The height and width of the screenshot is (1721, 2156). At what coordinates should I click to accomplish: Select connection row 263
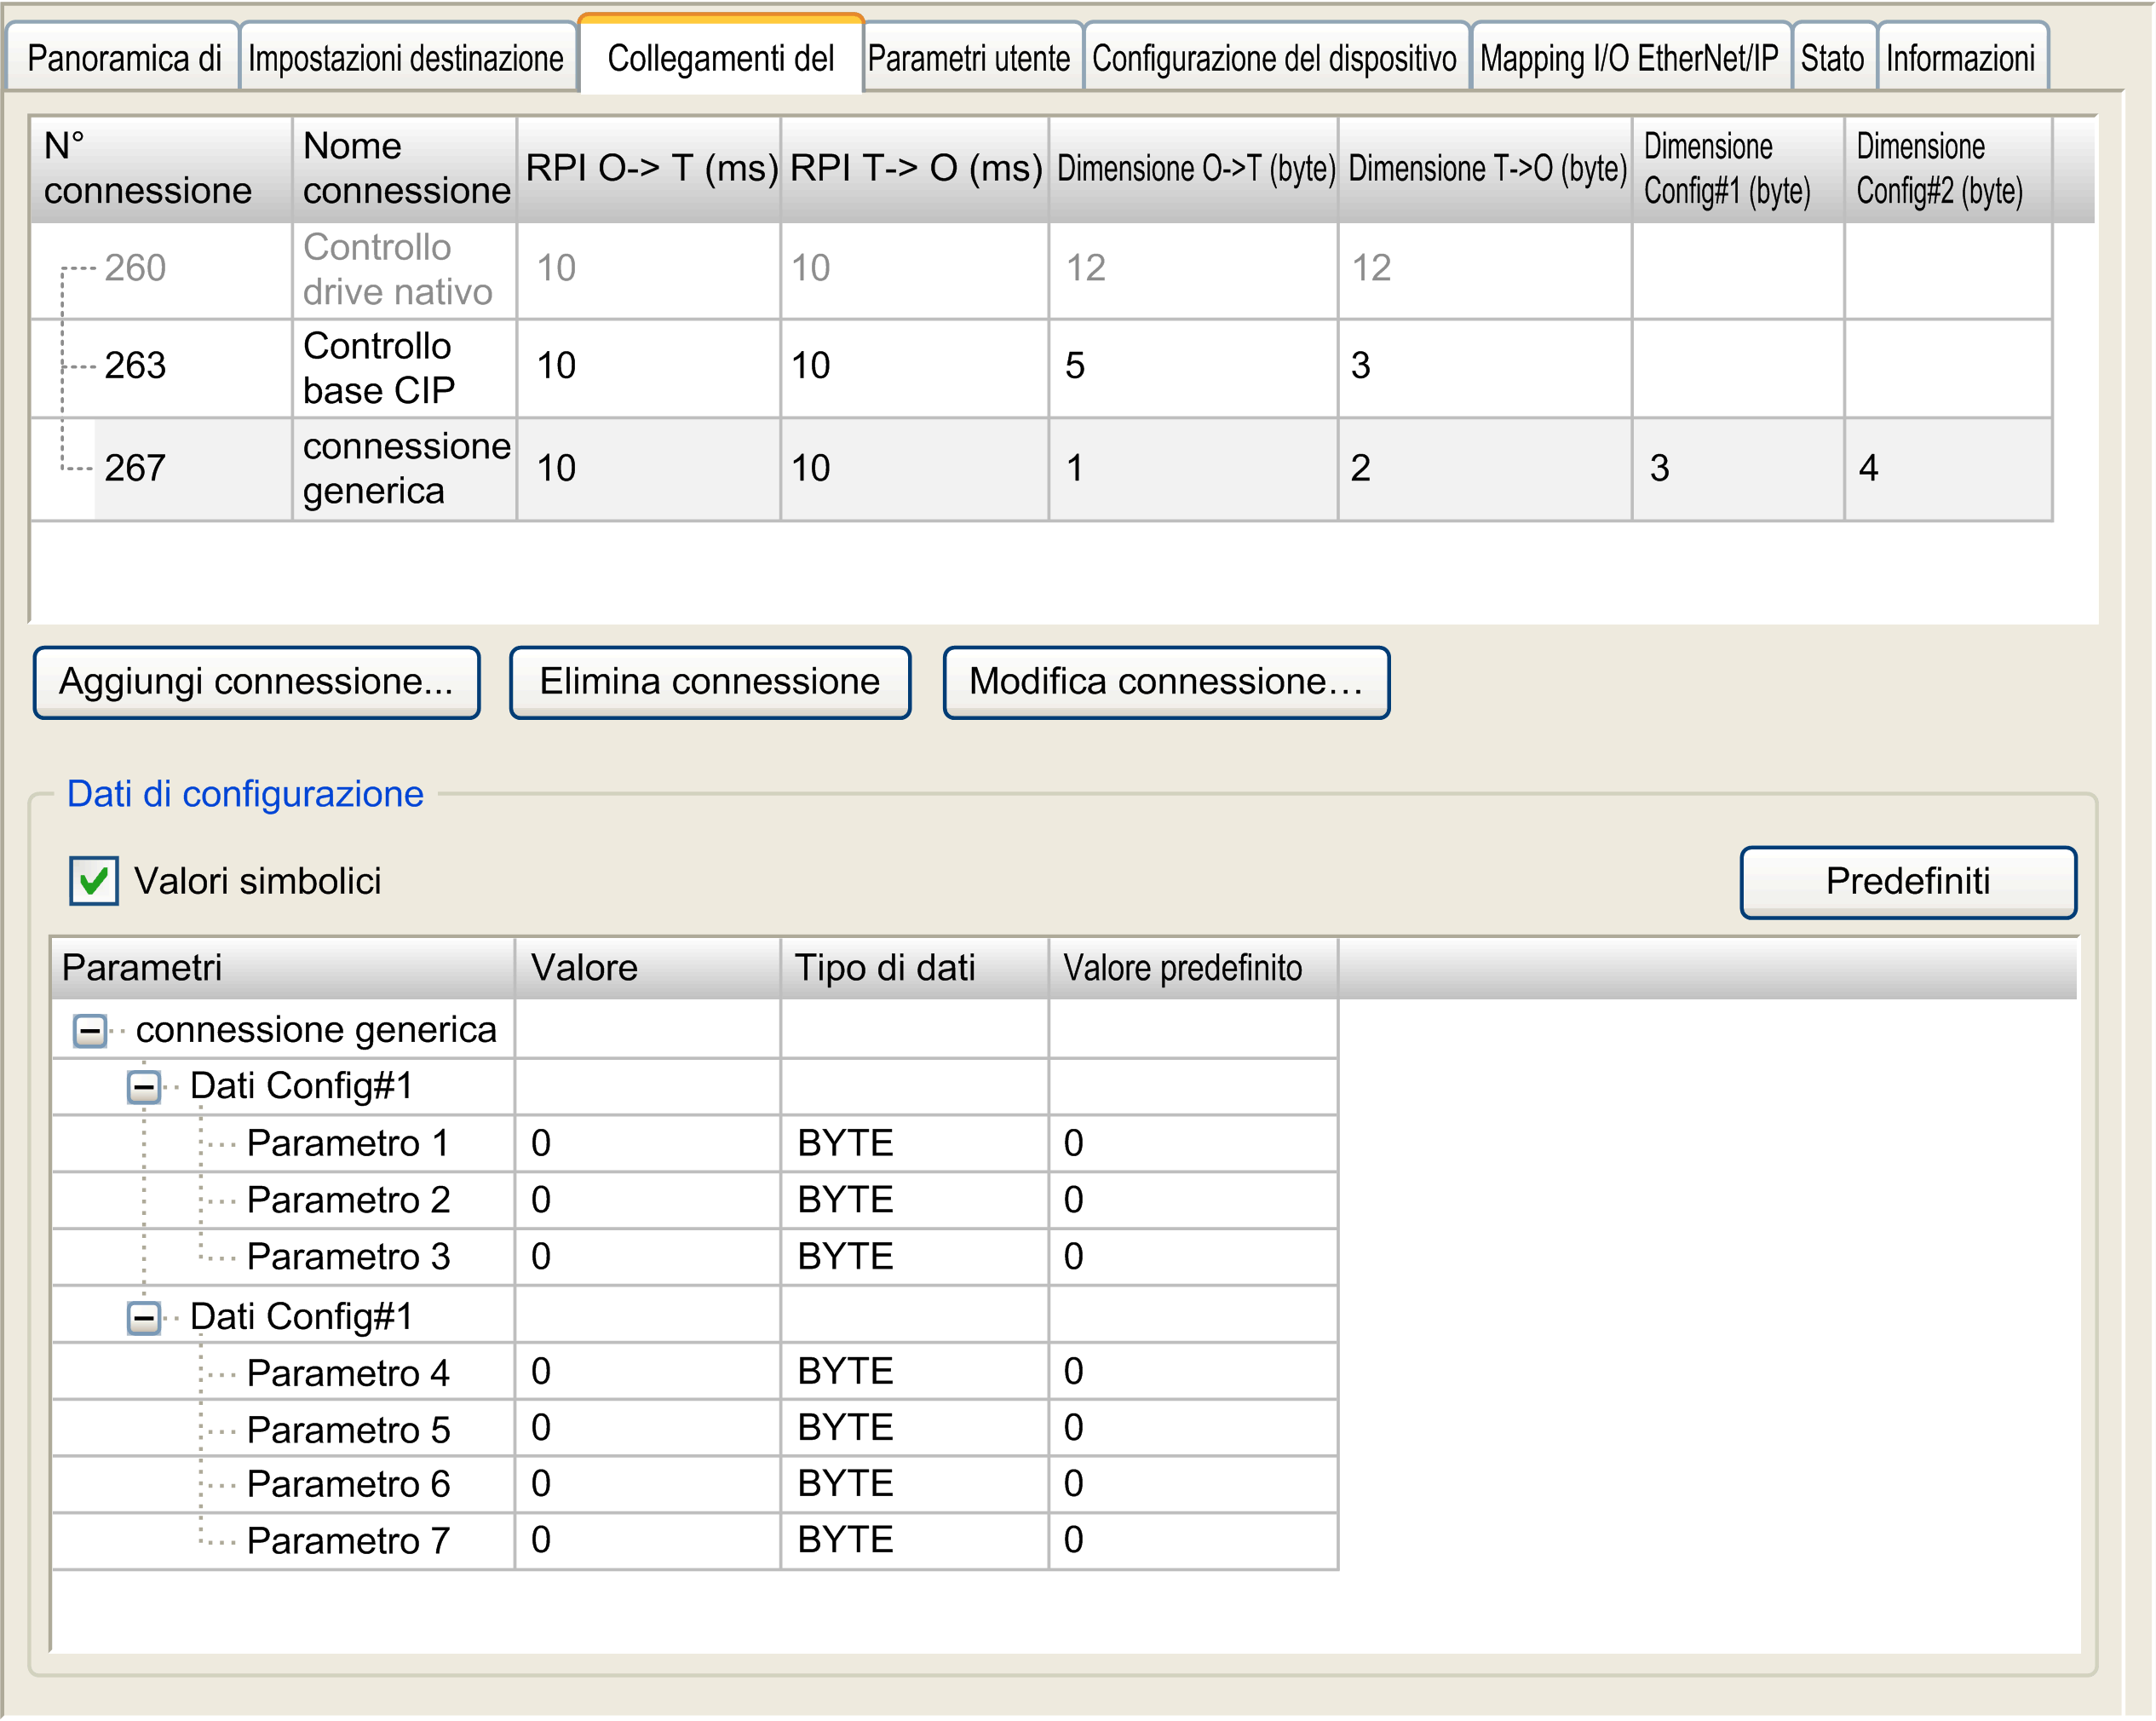tap(1041, 368)
